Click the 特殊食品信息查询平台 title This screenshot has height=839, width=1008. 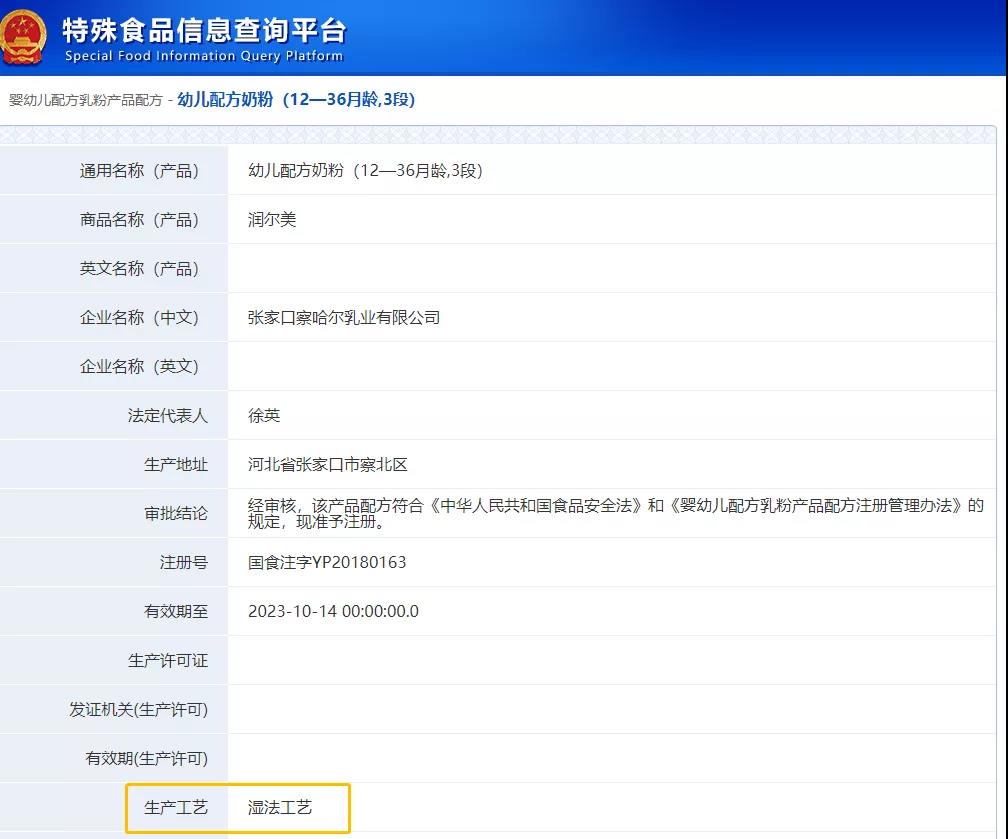click(204, 30)
